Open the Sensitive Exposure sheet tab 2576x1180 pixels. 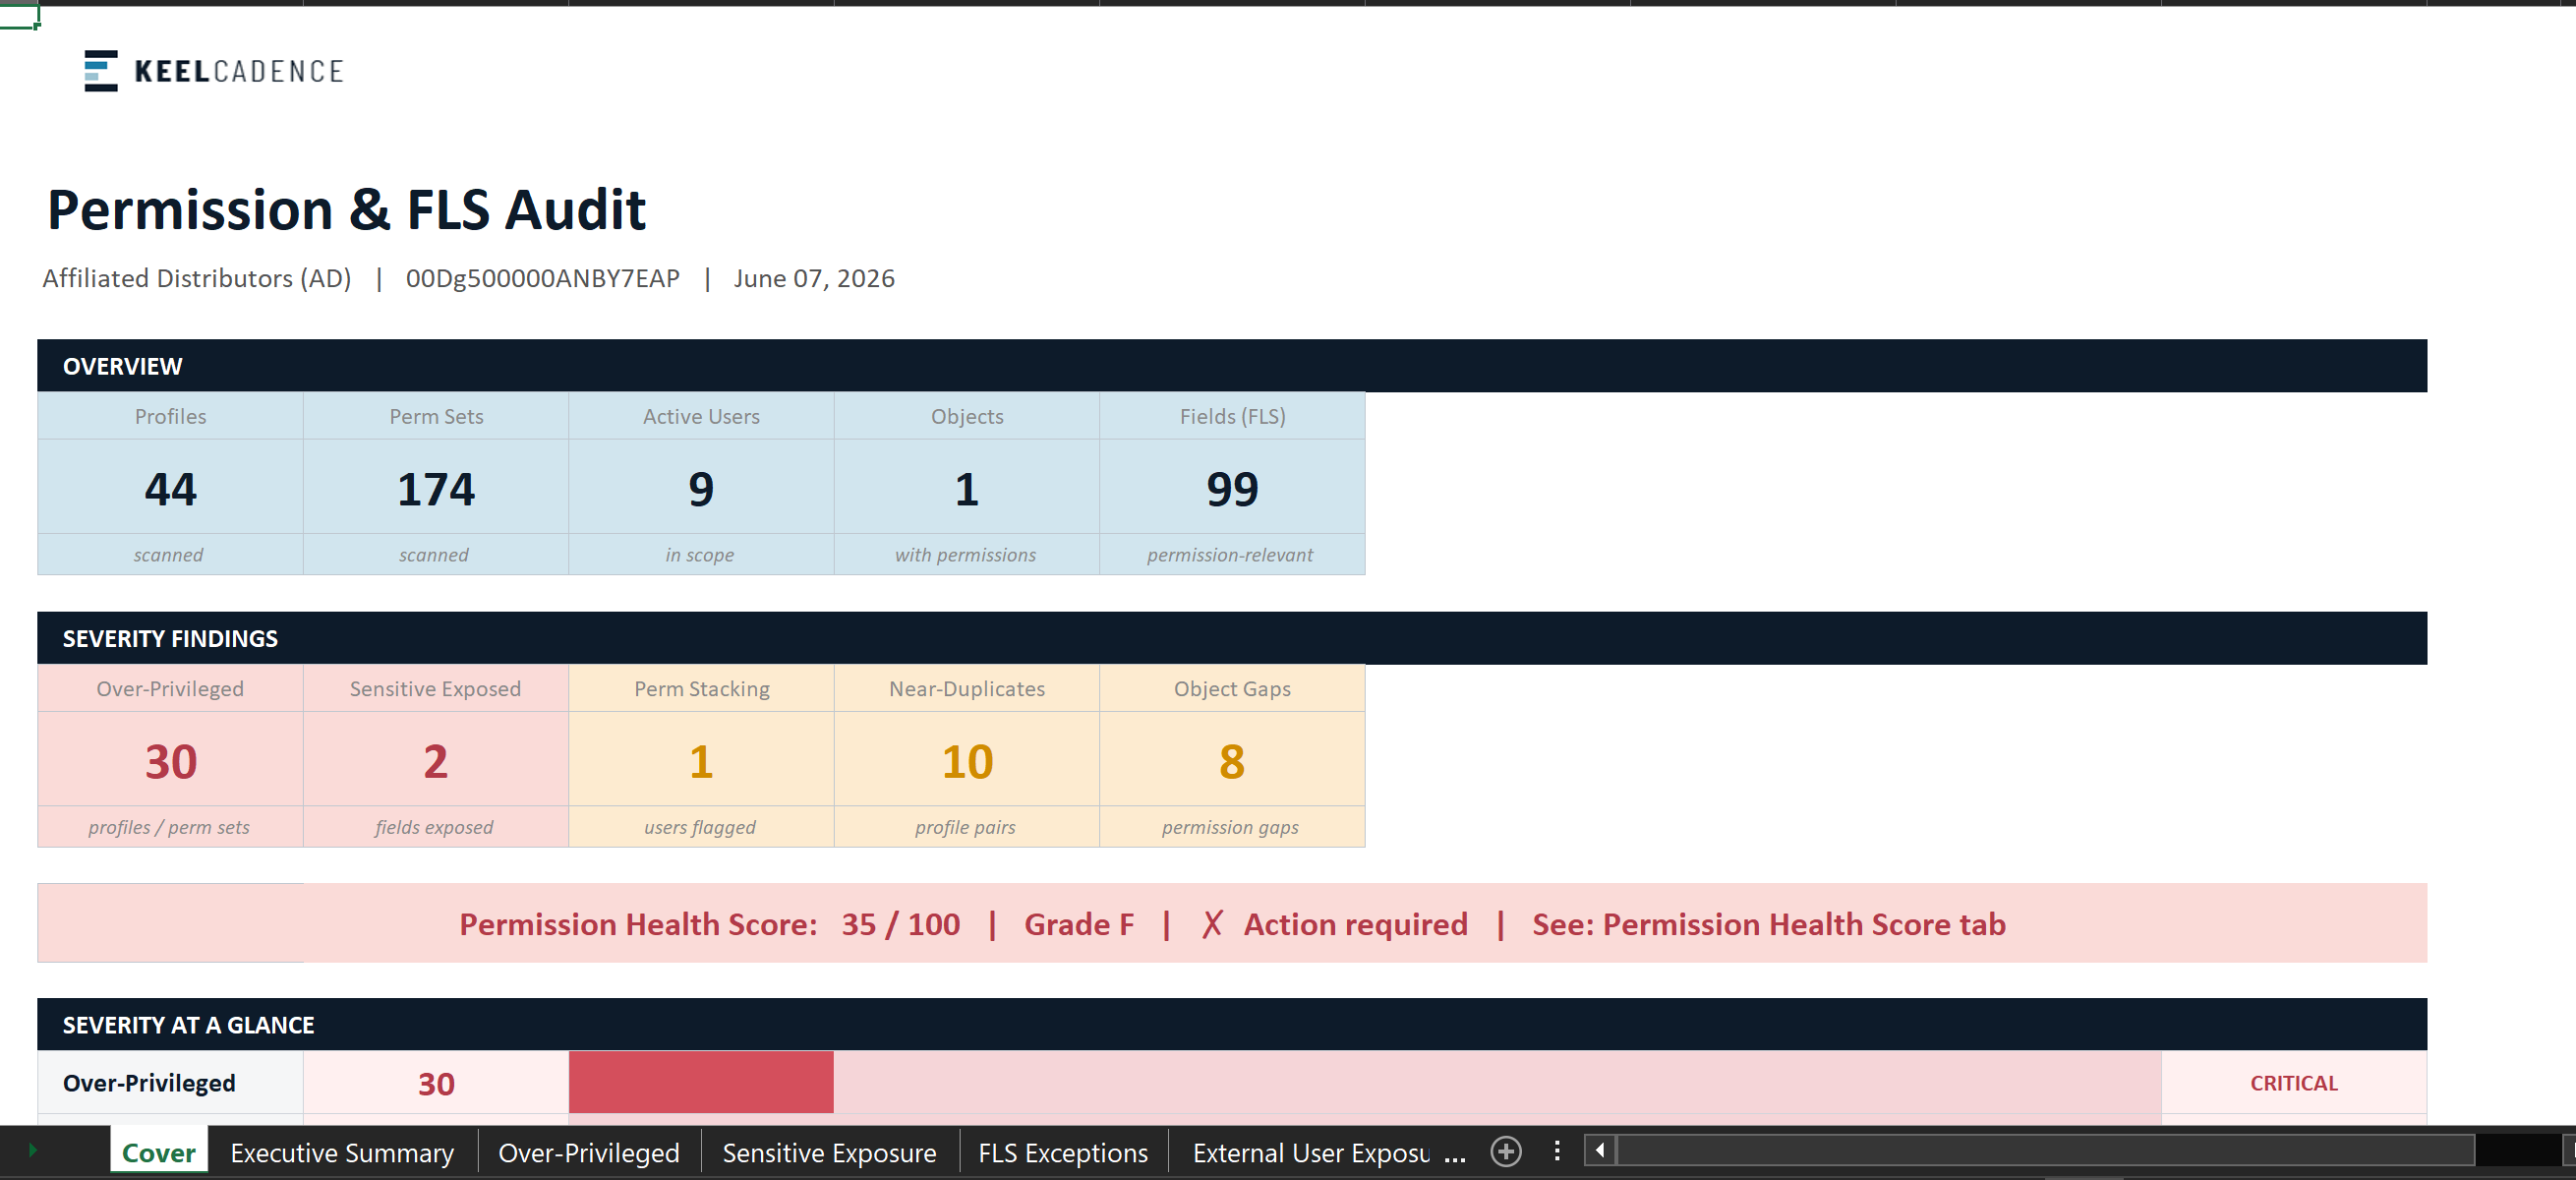click(829, 1153)
